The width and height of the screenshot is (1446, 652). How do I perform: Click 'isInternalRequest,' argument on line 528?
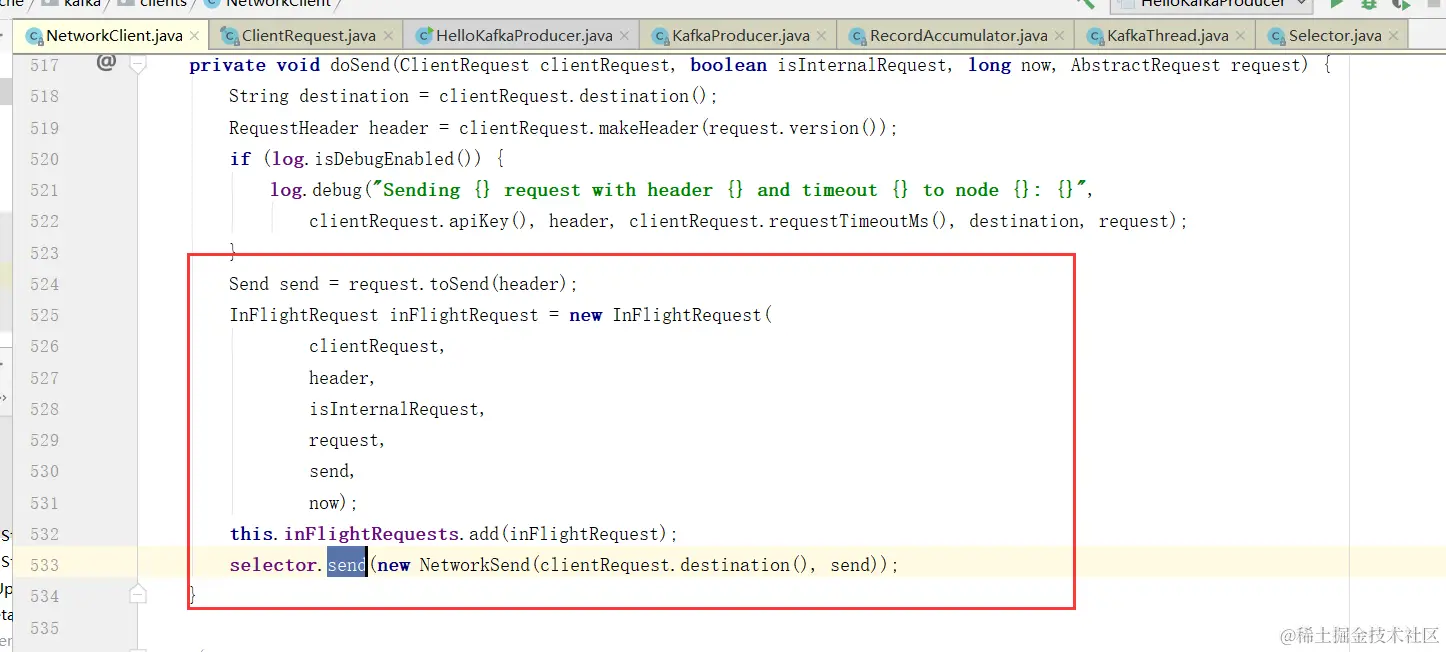pyautogui.click(x=397, y=409)
